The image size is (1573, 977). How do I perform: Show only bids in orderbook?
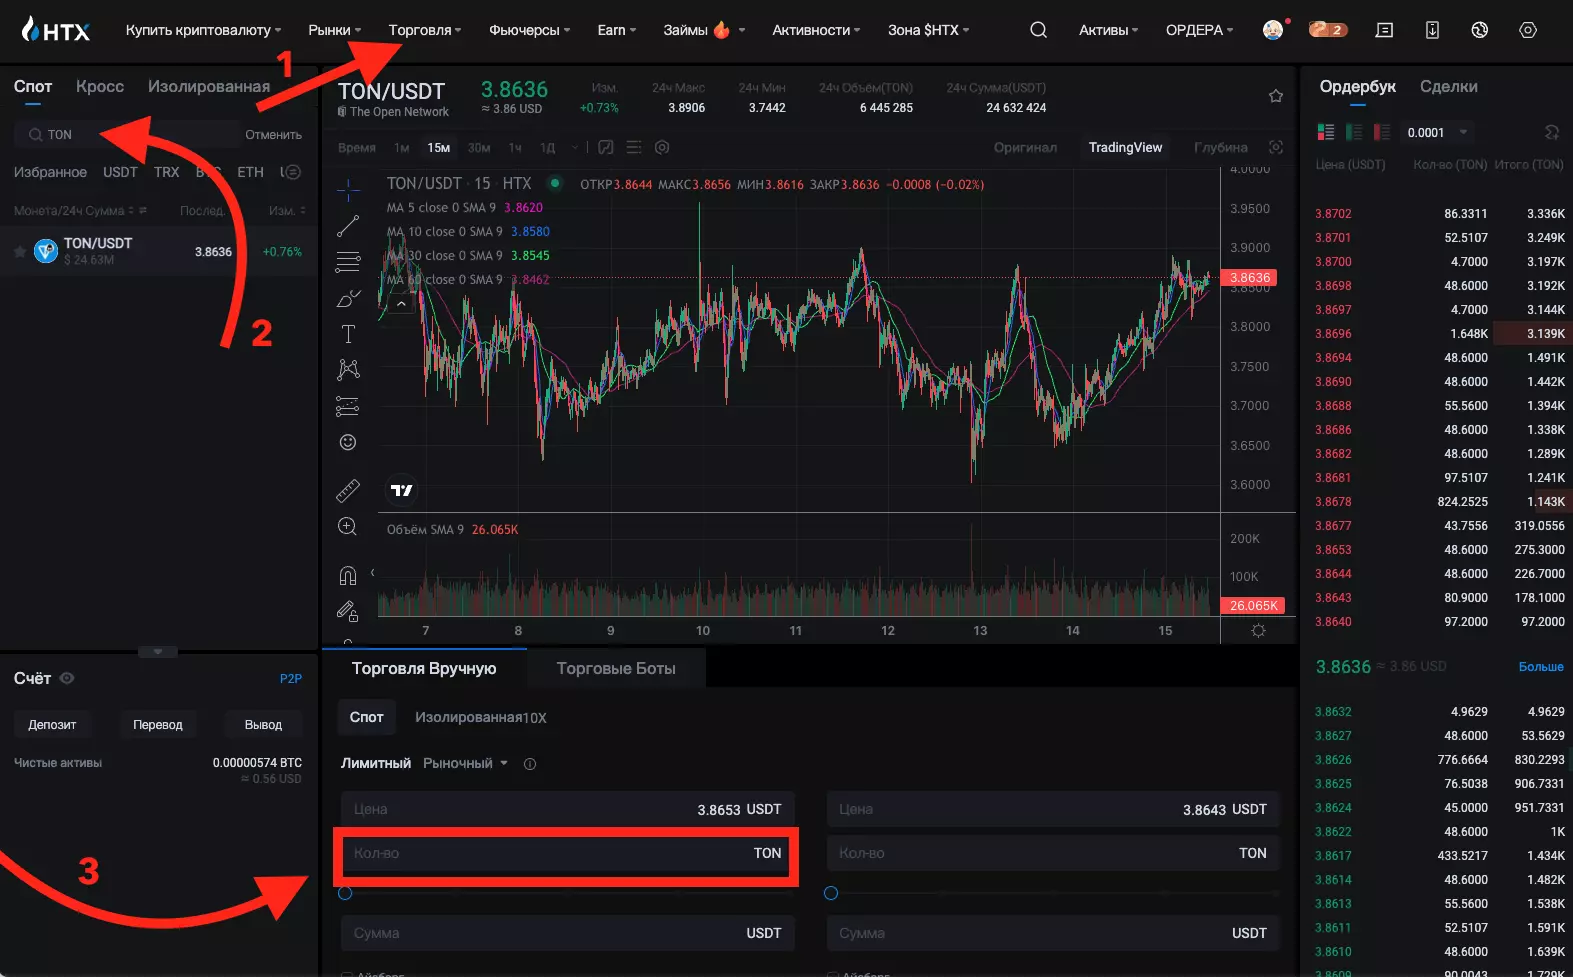tap(1355, 132)
